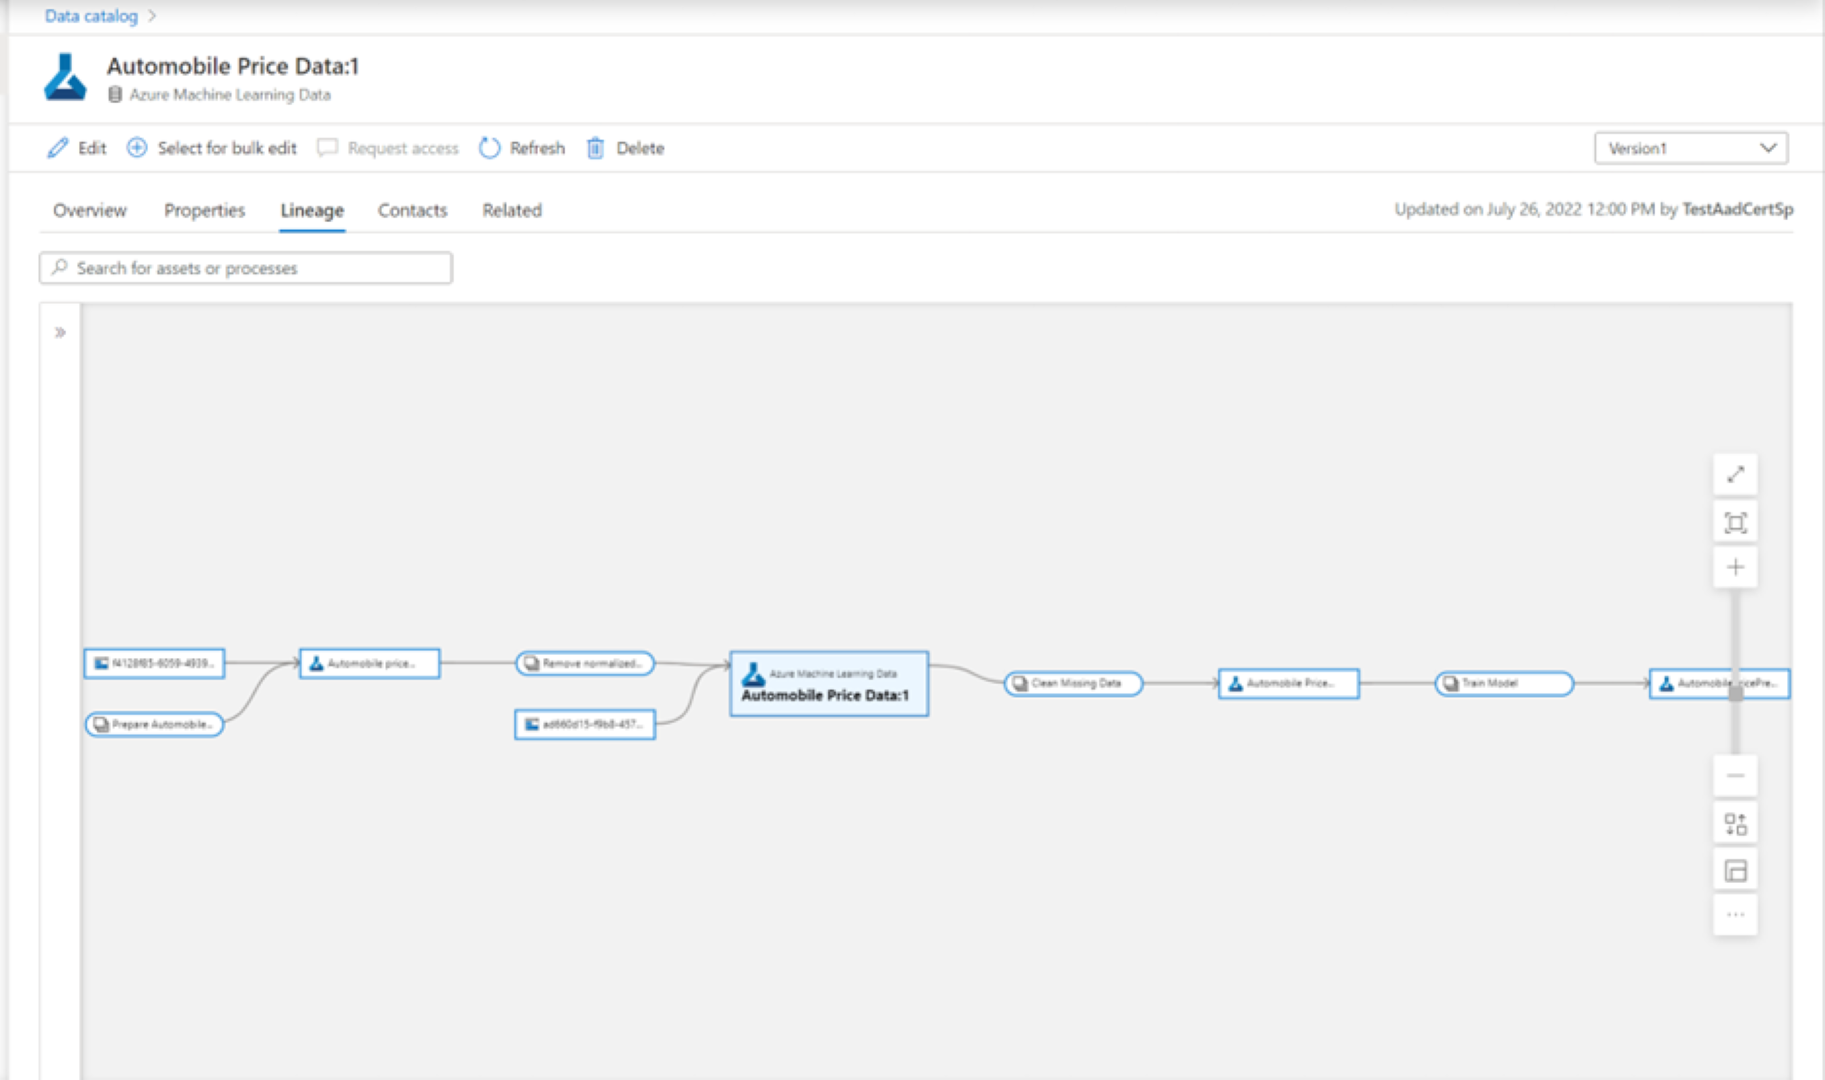The image size is (1825, 1080).
Task: Choose Select for bulk edit
Action: tap(212, 148)
